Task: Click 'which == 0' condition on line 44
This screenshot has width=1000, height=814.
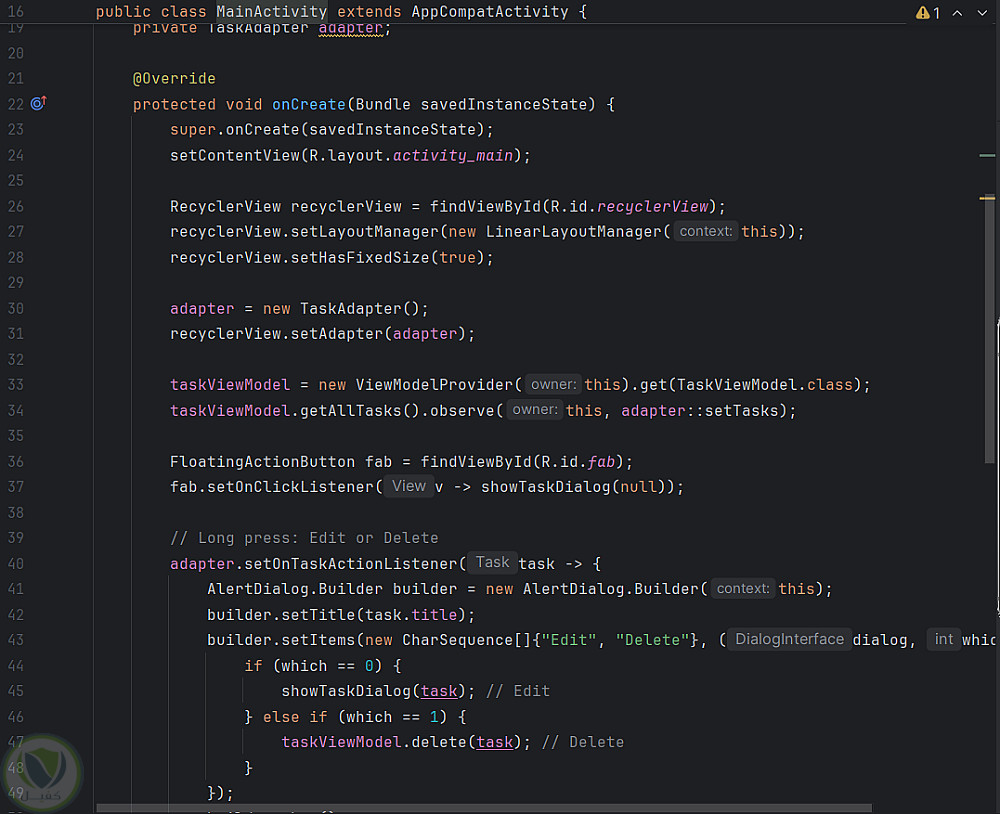Action: coord(327,665)
